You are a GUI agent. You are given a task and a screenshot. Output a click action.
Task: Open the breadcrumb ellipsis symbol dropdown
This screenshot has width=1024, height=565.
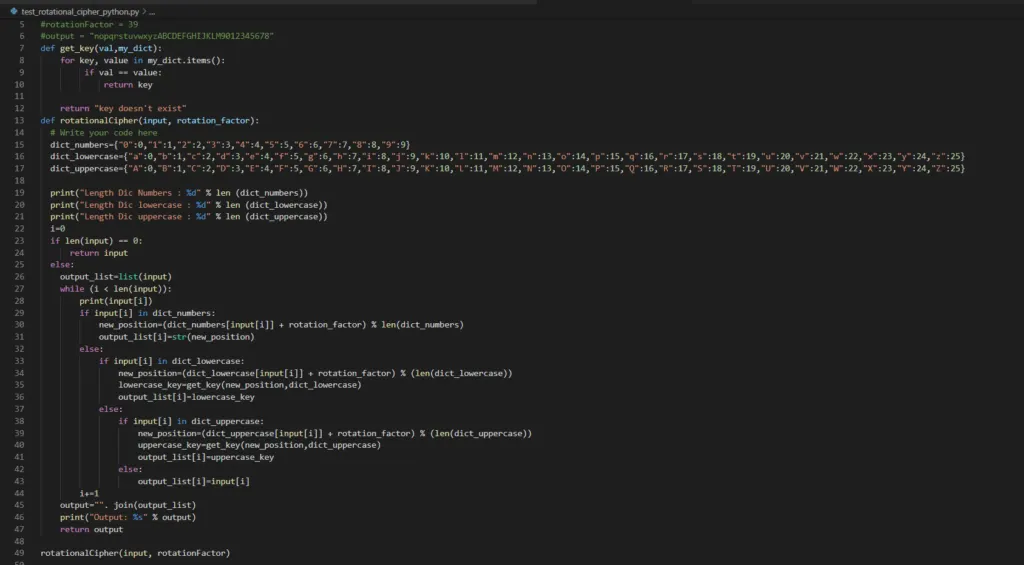[x=152, y=12]
